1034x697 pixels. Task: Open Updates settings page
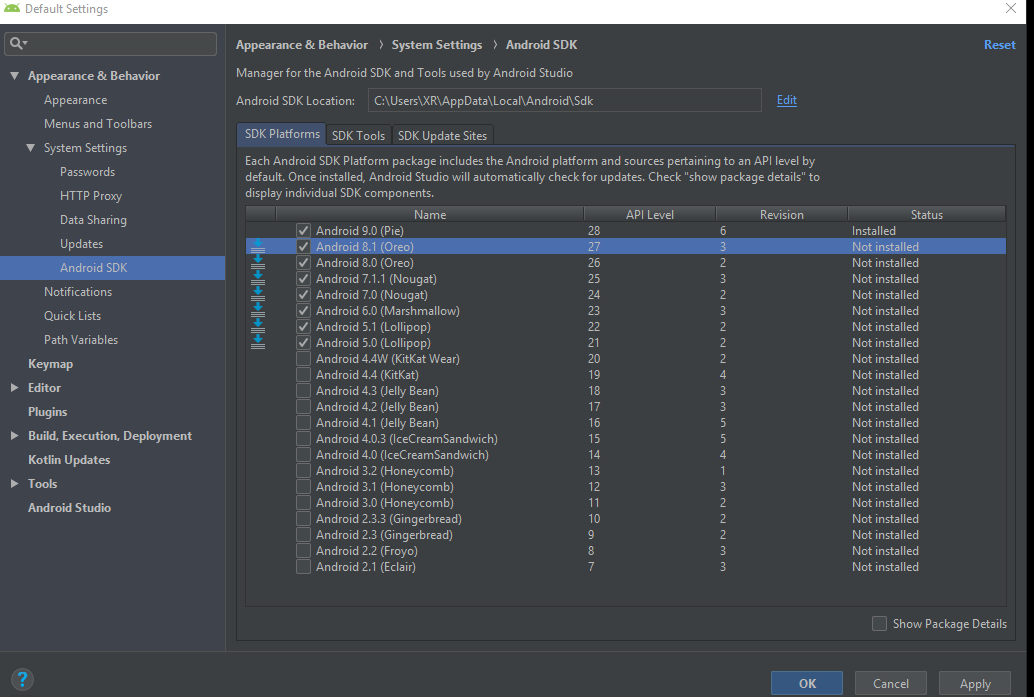tap(81, 244)
